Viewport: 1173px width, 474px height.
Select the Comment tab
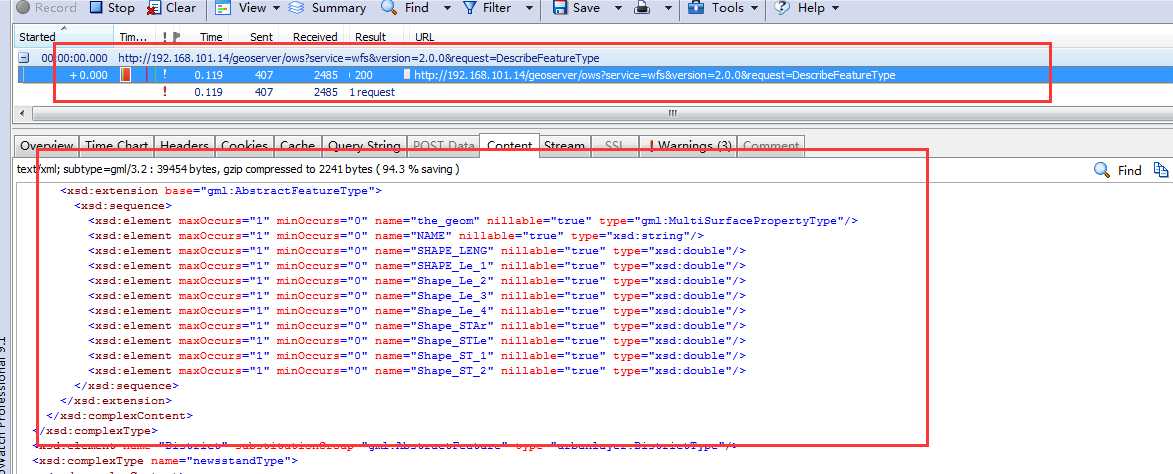(x=771, y=146)
